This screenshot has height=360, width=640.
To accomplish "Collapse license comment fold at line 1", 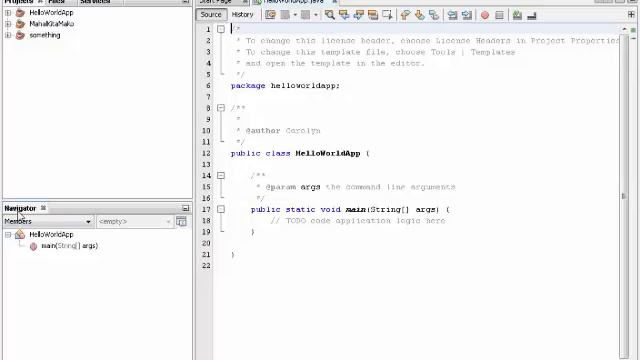I will coord(221,29).
